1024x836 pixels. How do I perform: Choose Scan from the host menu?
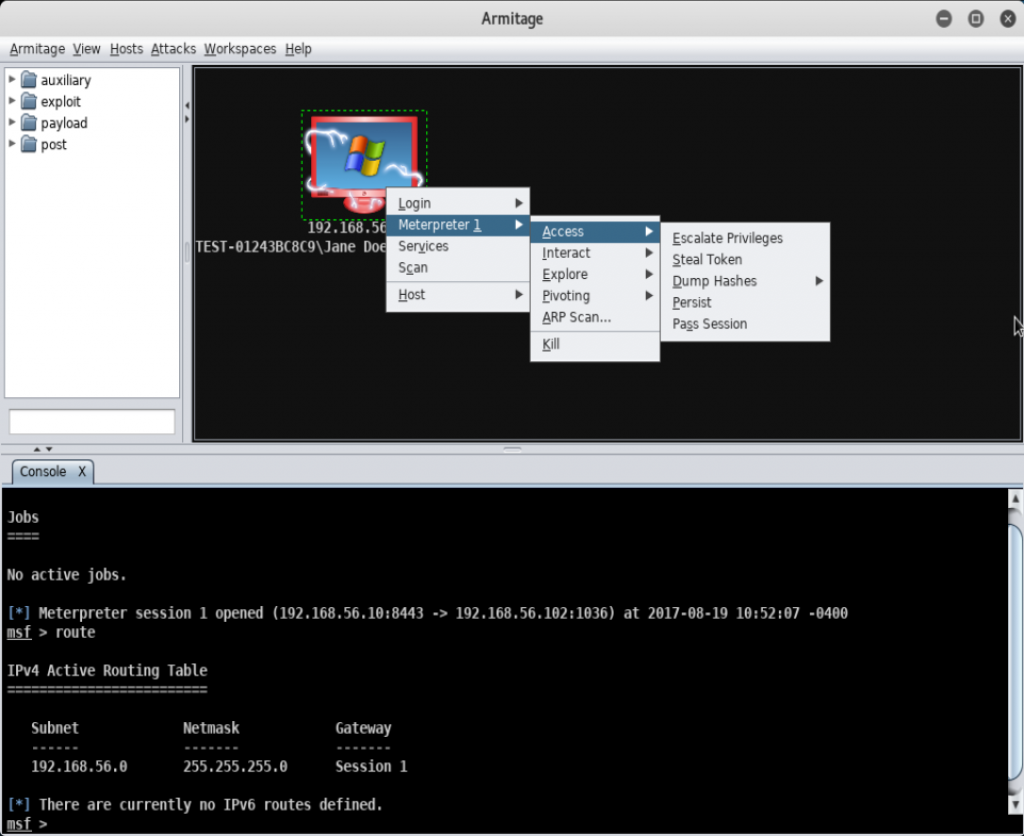pyautogui.click(x=458, y=268)
